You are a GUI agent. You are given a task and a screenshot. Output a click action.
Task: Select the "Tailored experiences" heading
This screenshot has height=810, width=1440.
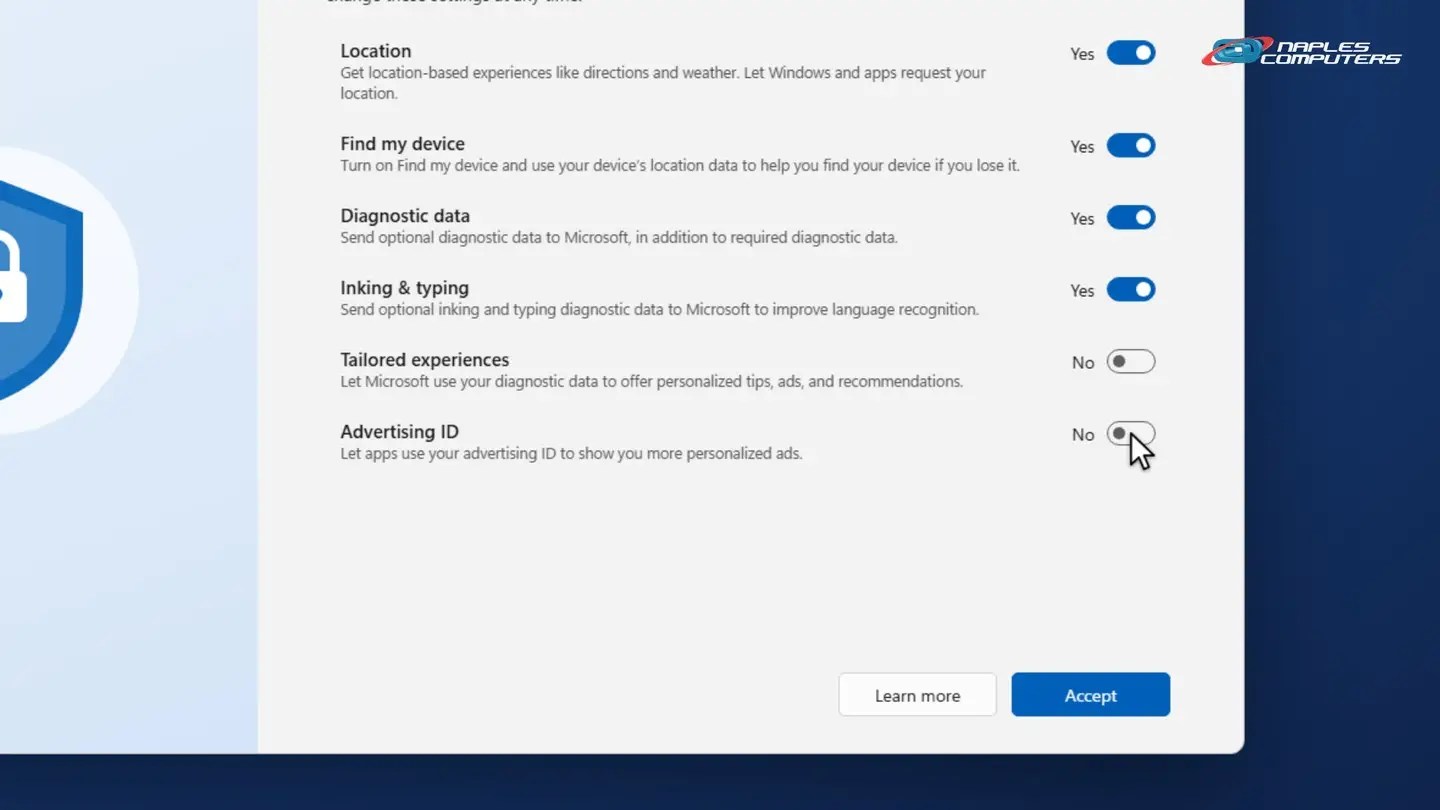point(425,360)
